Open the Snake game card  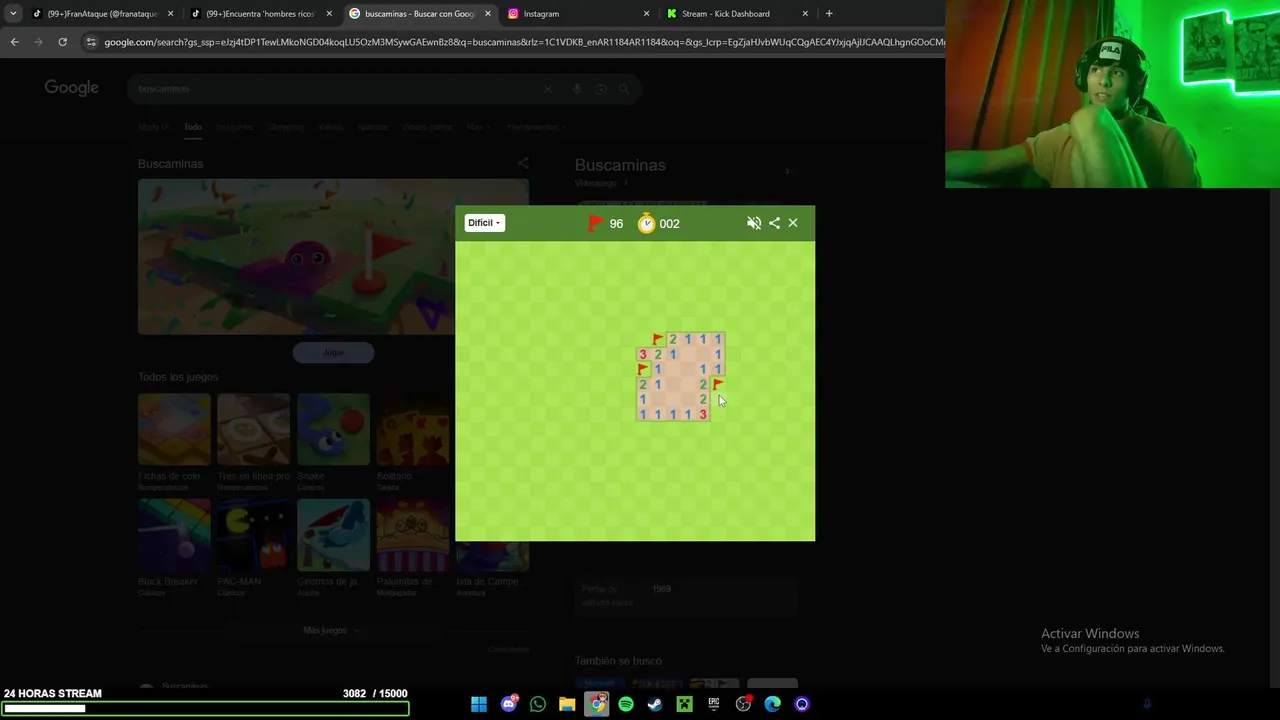333,437
